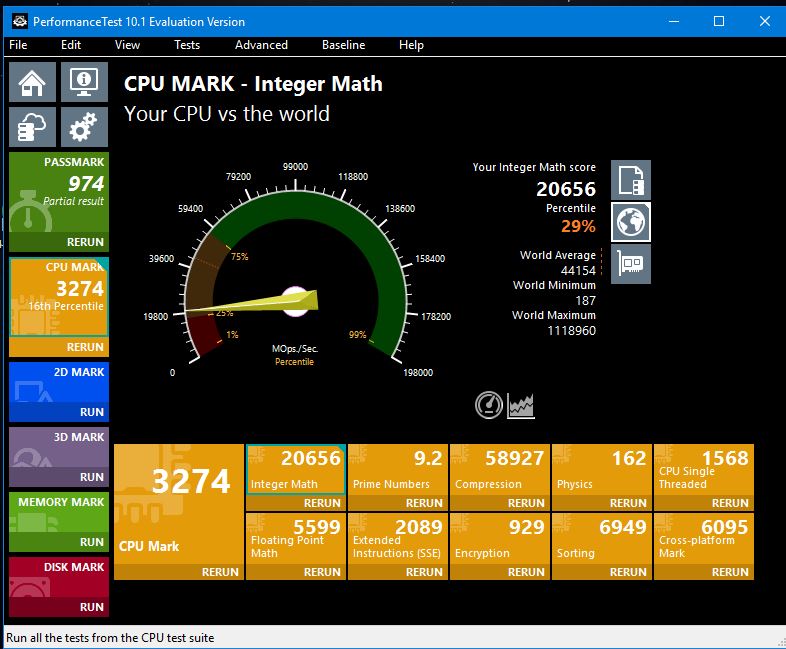Select the CPU Mark 3274 sidebar tile
This screenshot has width=786, height=649.
coord(59,297)
